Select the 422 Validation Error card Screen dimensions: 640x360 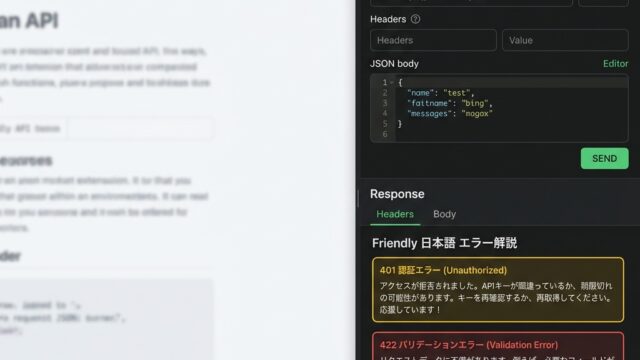pyautogui.click(x=498, y=346)
